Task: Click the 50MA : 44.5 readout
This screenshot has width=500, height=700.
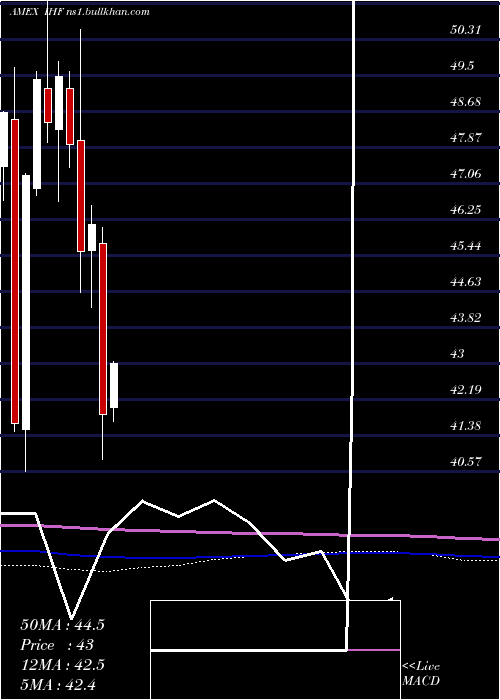Action: (62, 625)
